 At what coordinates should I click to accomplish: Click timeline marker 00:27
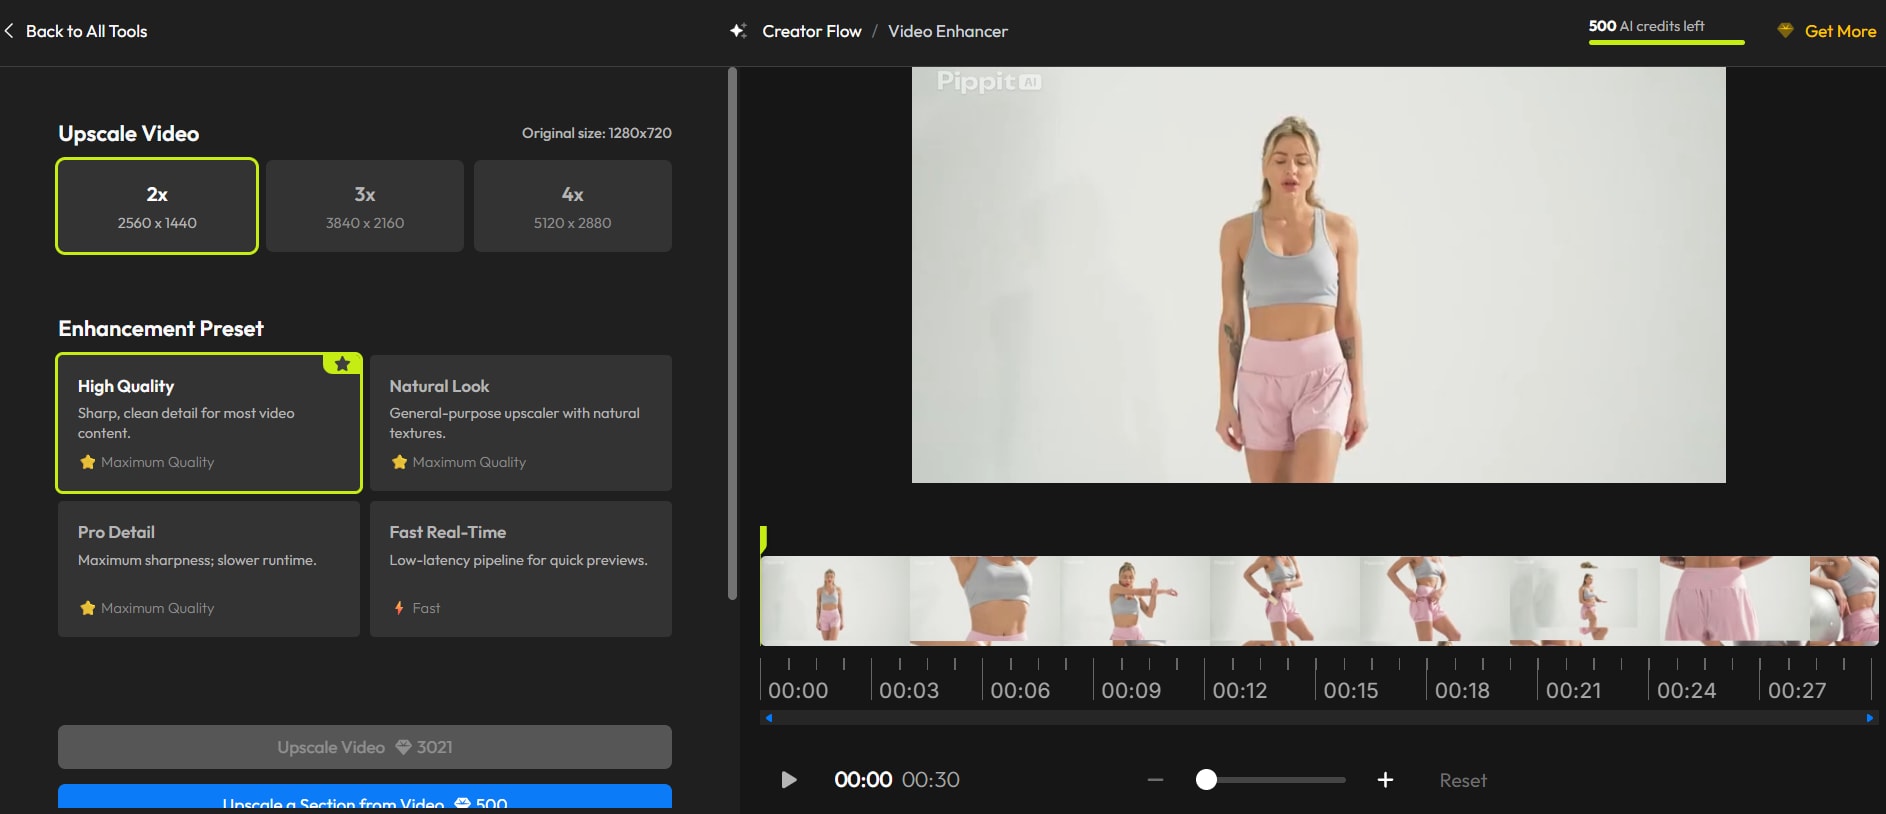[x=1797, y=691]
